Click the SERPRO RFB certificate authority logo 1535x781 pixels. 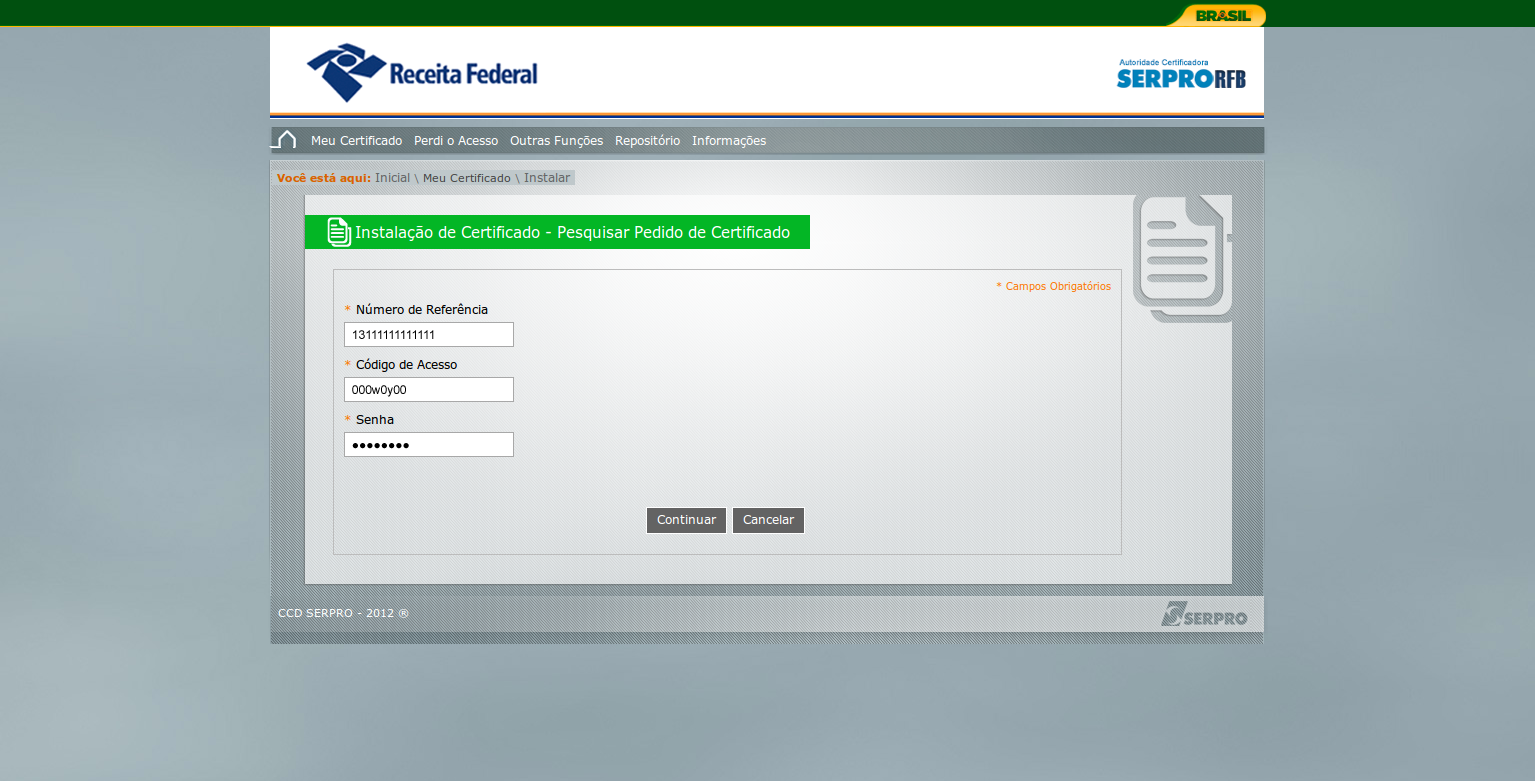coord(1181,74)
